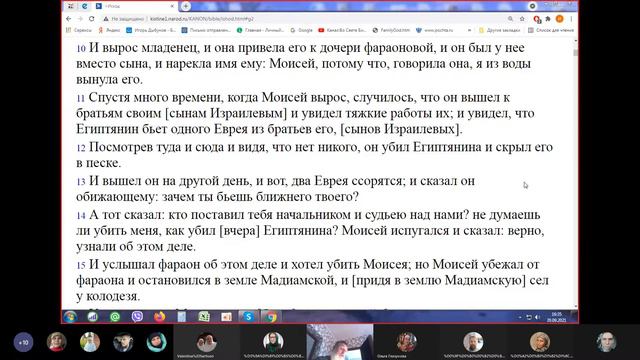This screenshot has width=640, height=360.
Task: Open the extensions puzzle icon
Action: pos(548,19)
